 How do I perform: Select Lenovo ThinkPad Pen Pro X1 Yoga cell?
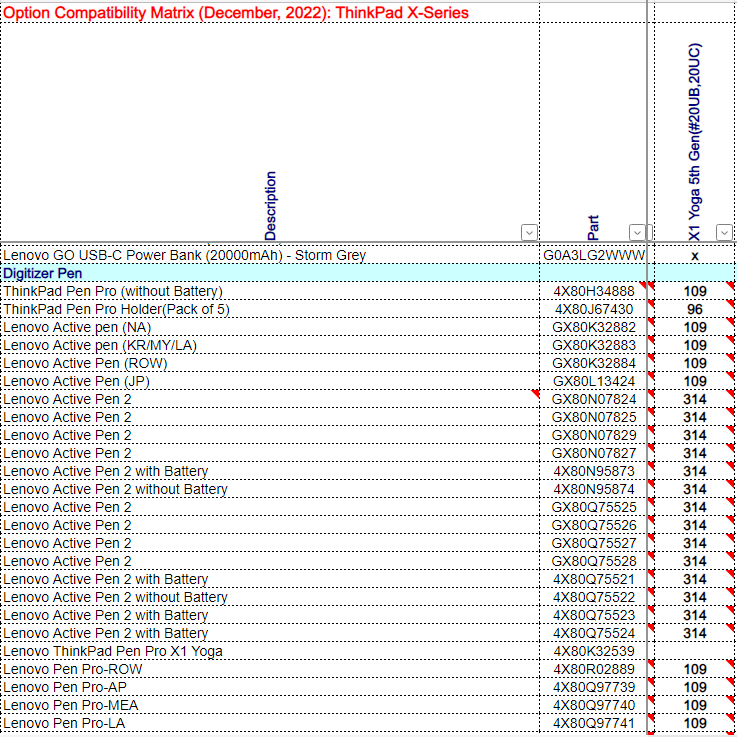click(270, 651)
